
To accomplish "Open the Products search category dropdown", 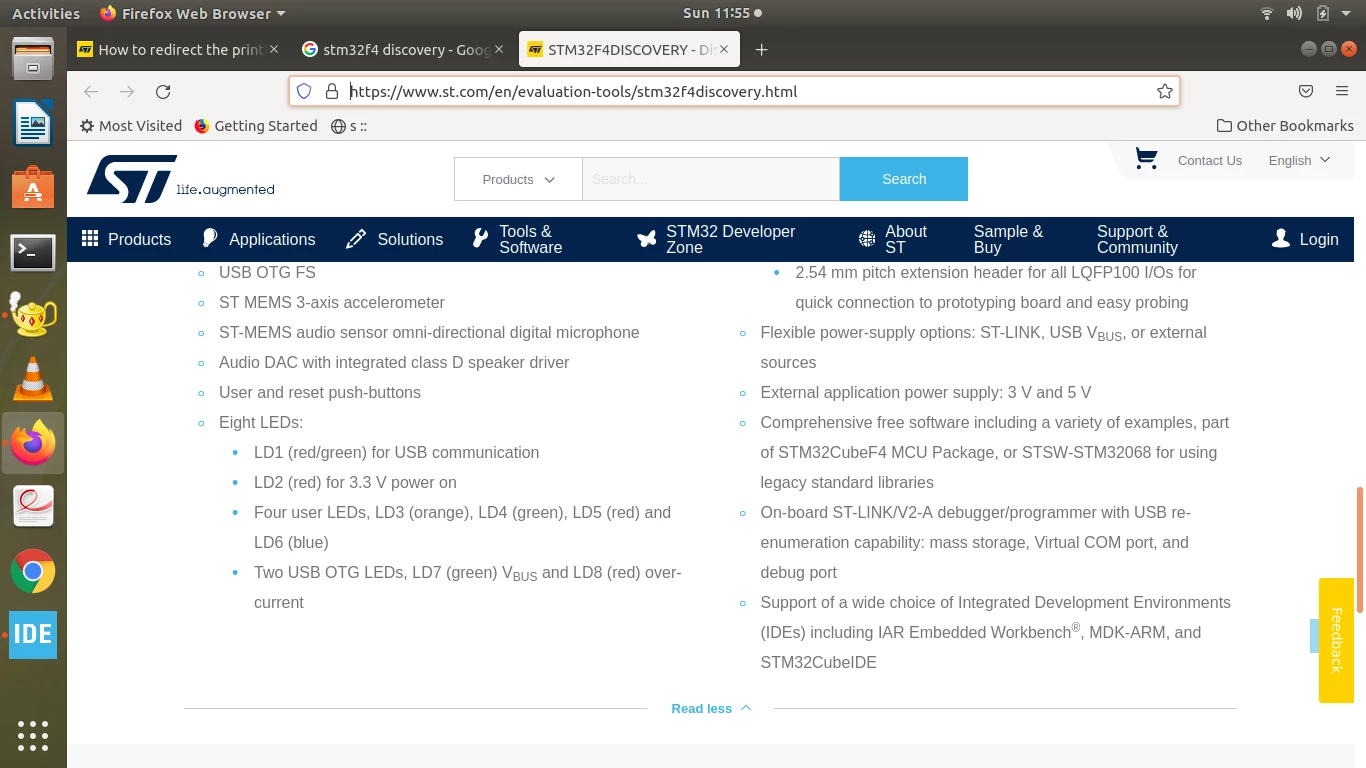I will [x=518, y=179].
